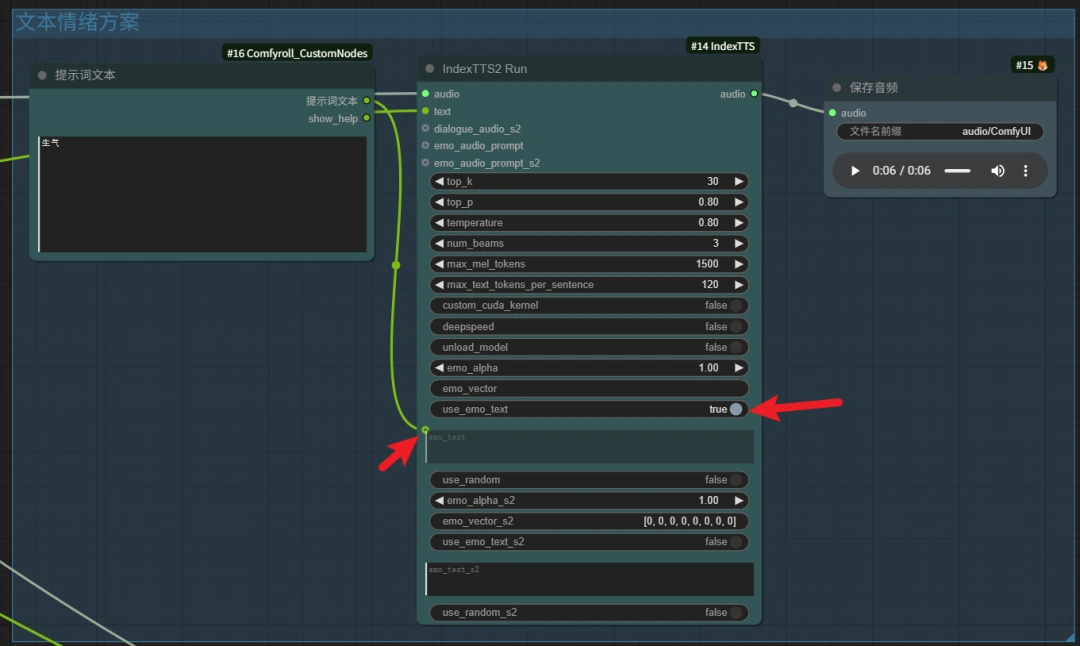Screen dimensions: 1080x646
Task: Click the #16 Comfyroll_CustomNodes badge
Action: pos(297,53)
